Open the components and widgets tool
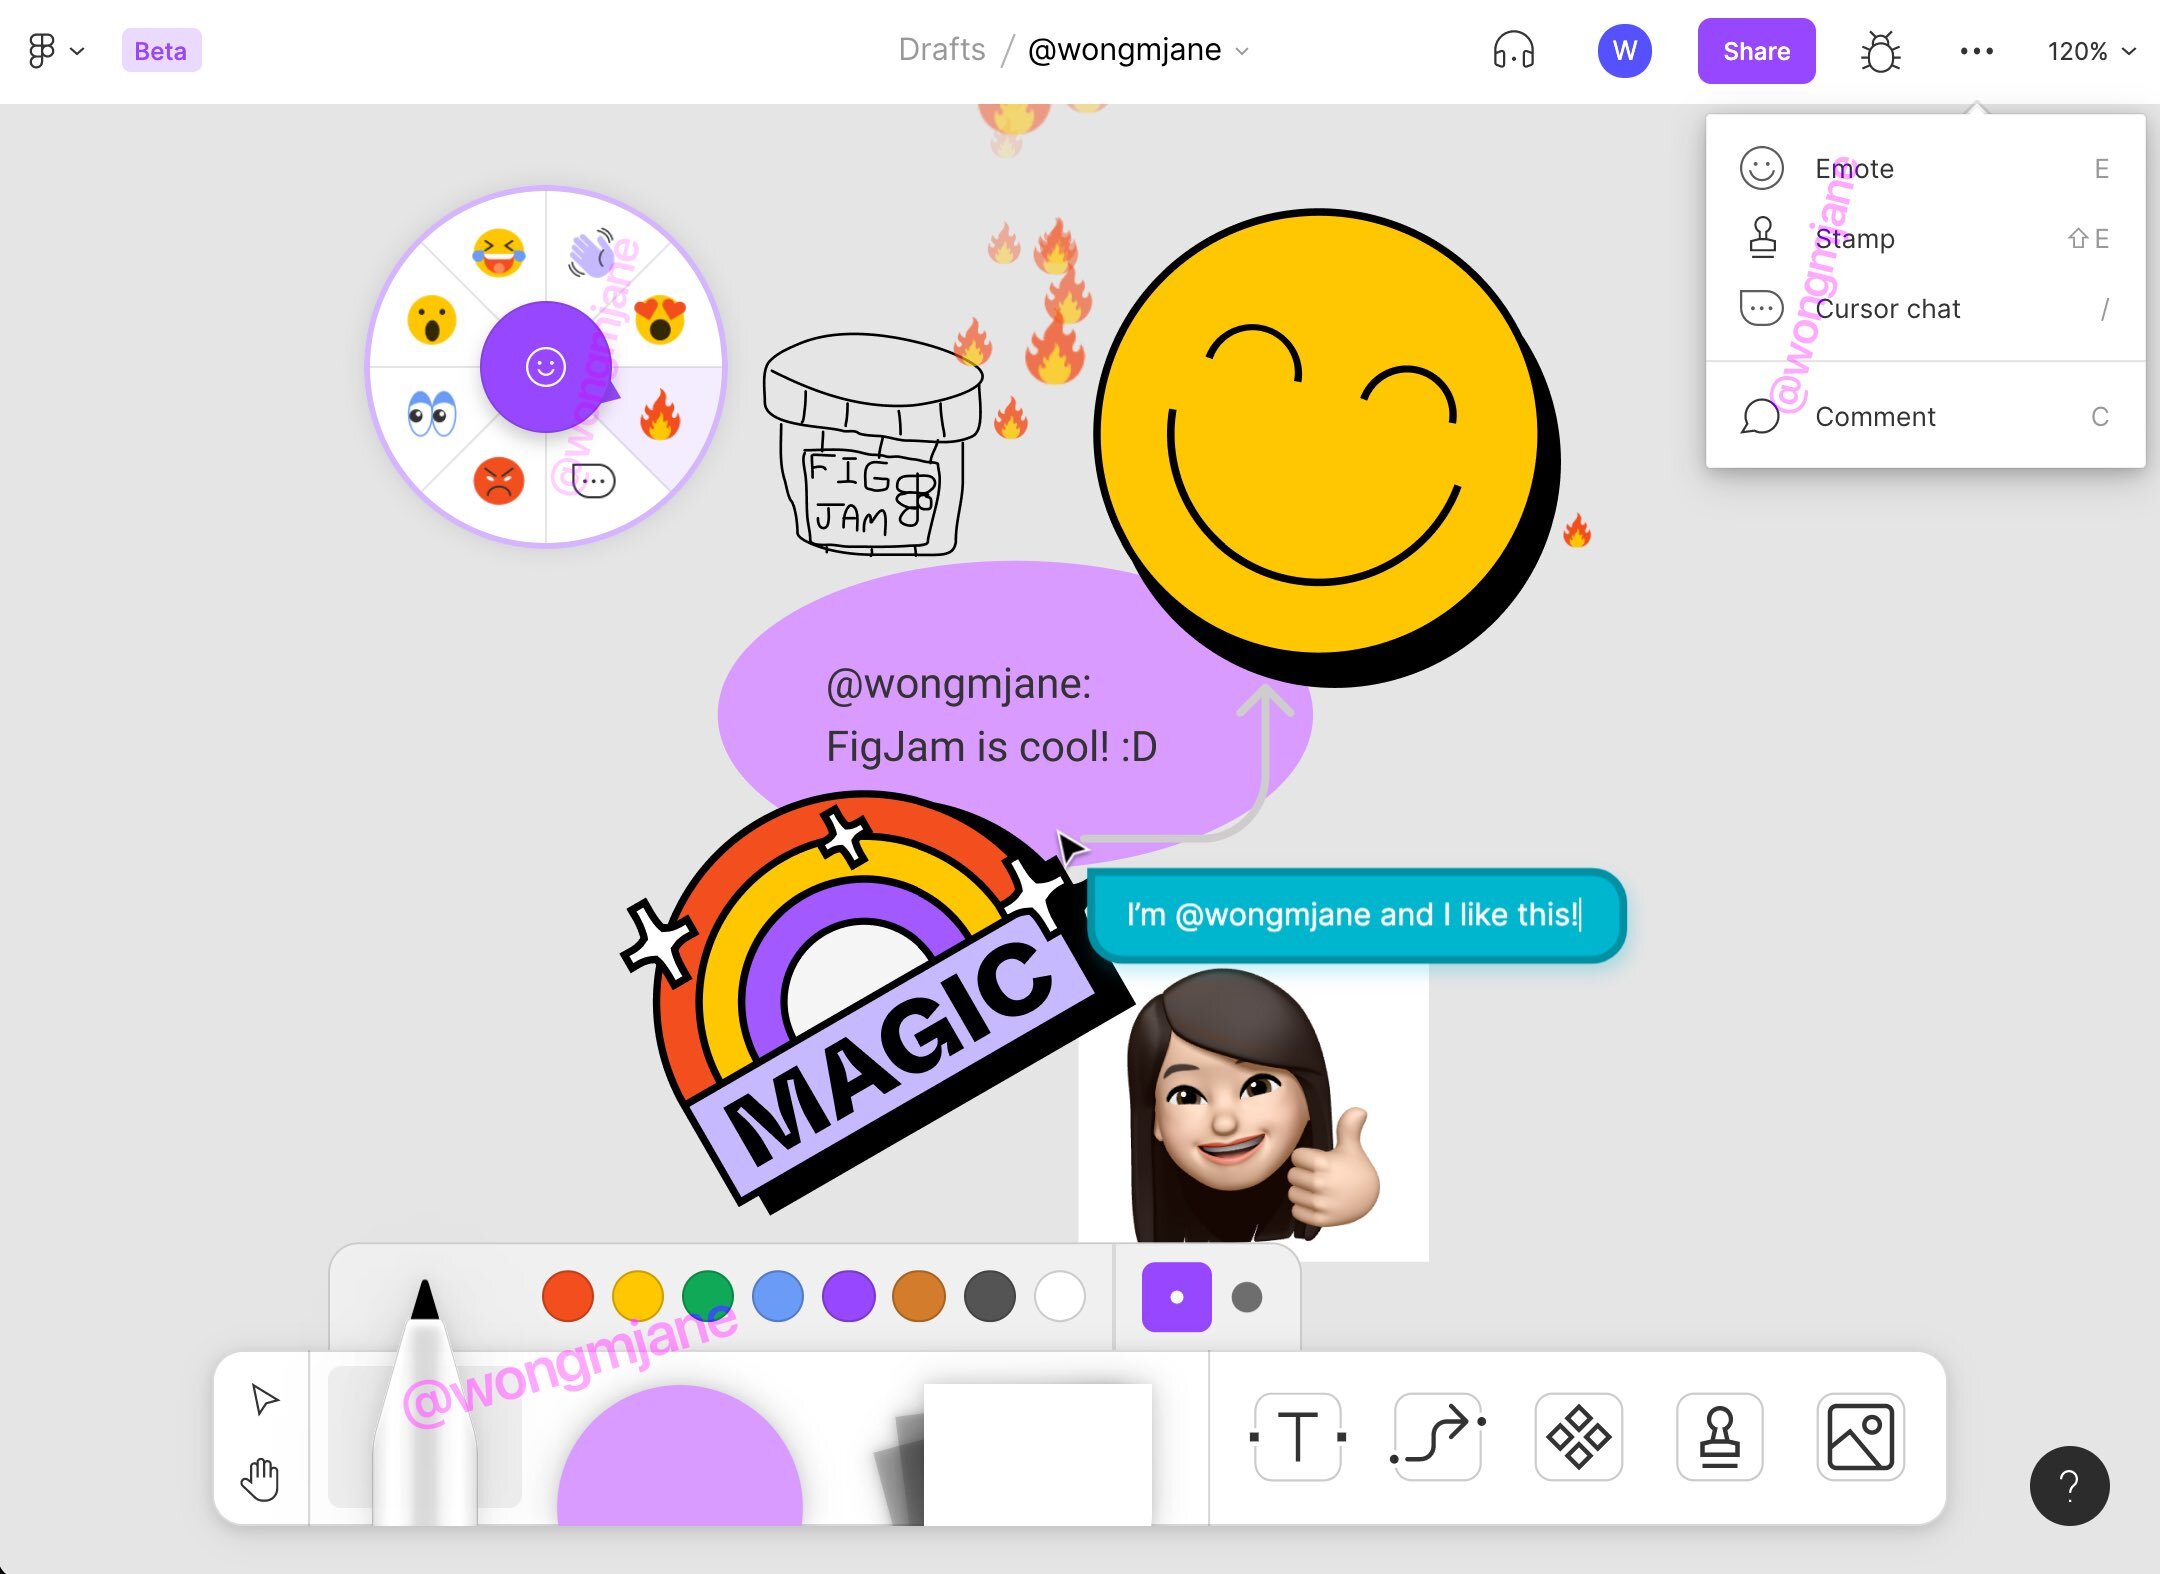Viewport: 2160px width, 1574px height. pyautogui.click(x=1578, y=1437)
